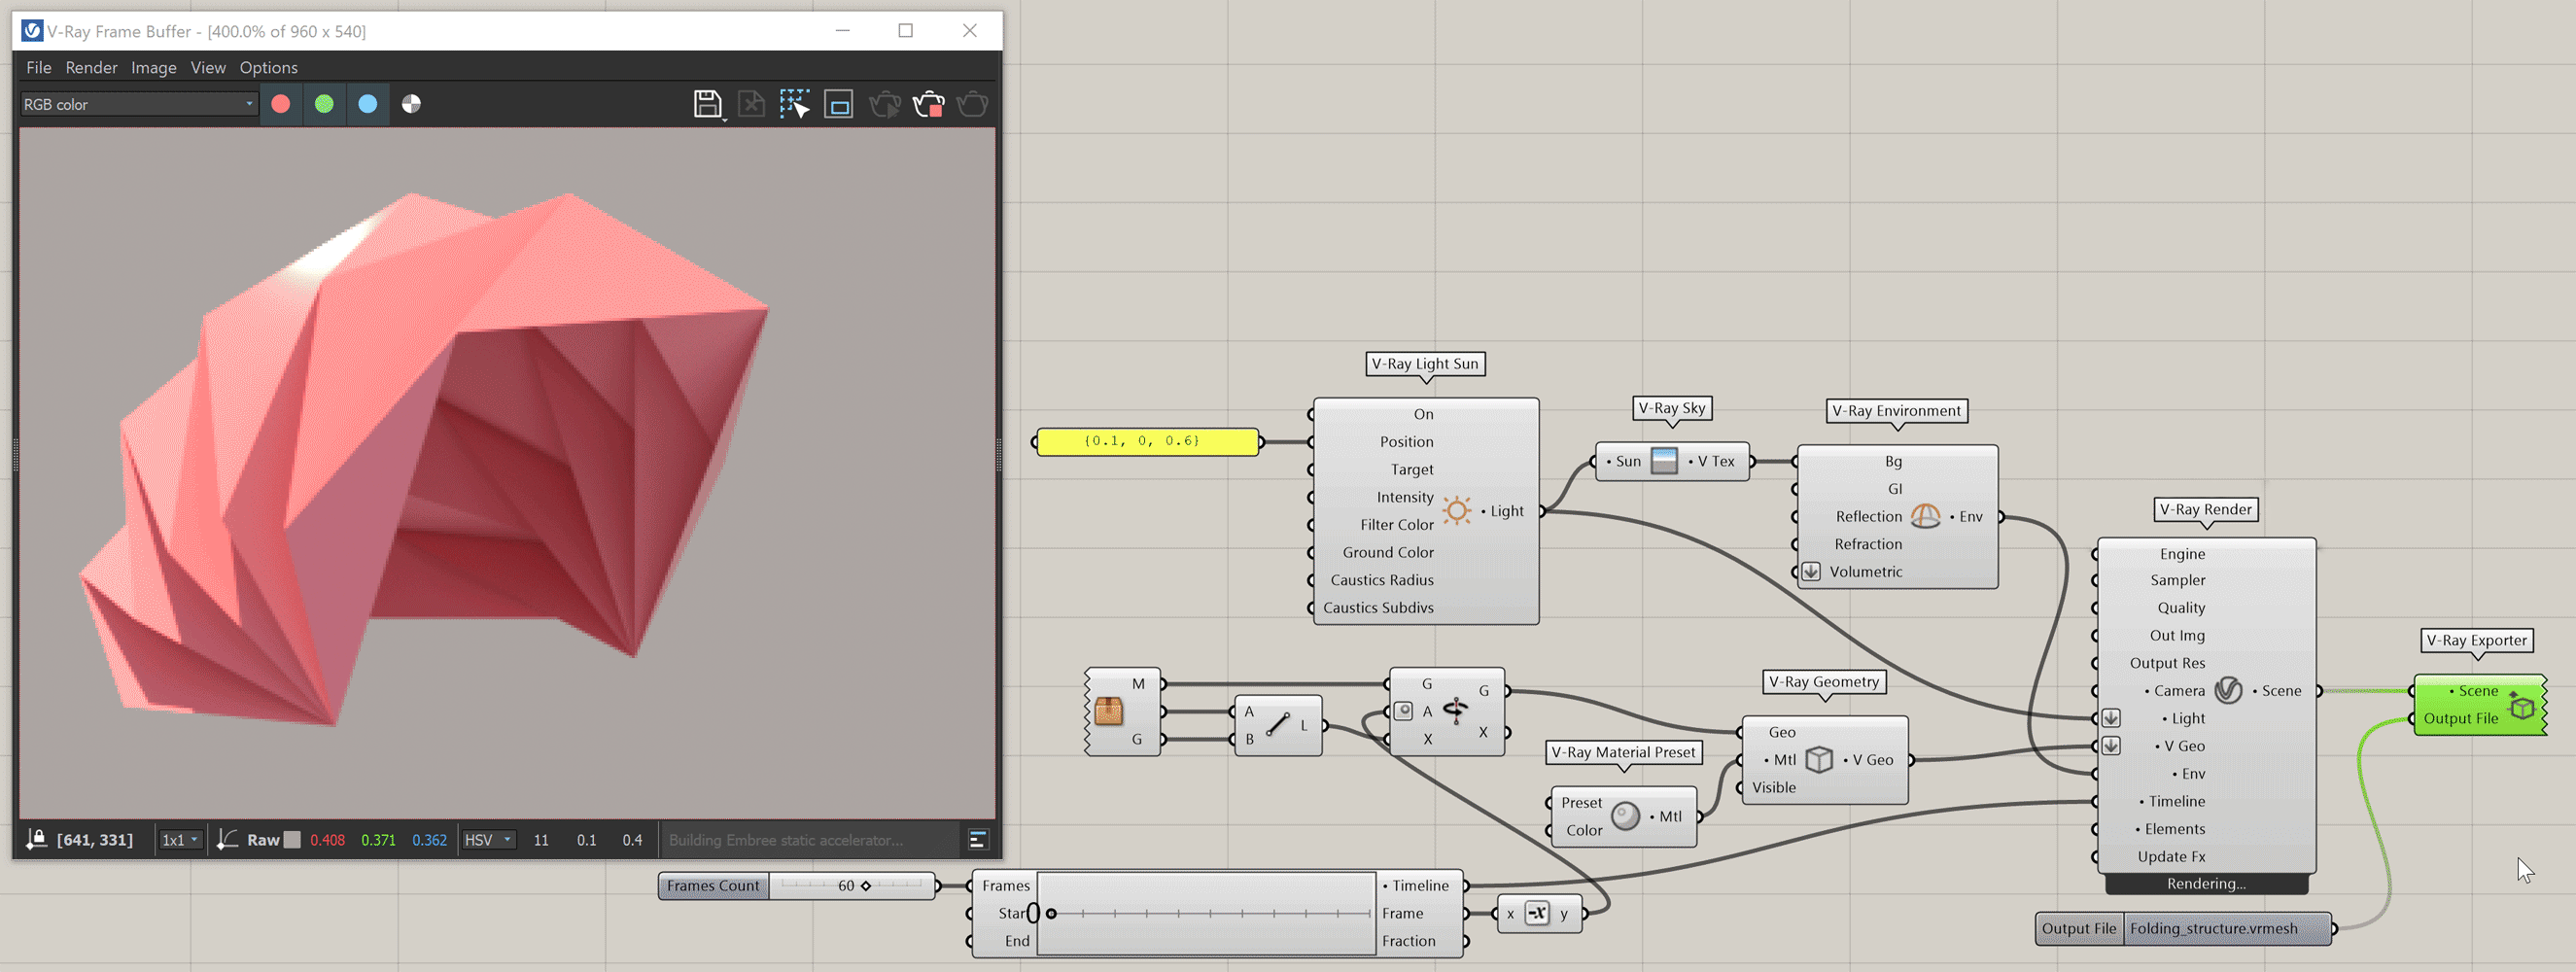
Task: Click the Render last teapot icon
Action: pyautogui.click(x=972, y=104)
